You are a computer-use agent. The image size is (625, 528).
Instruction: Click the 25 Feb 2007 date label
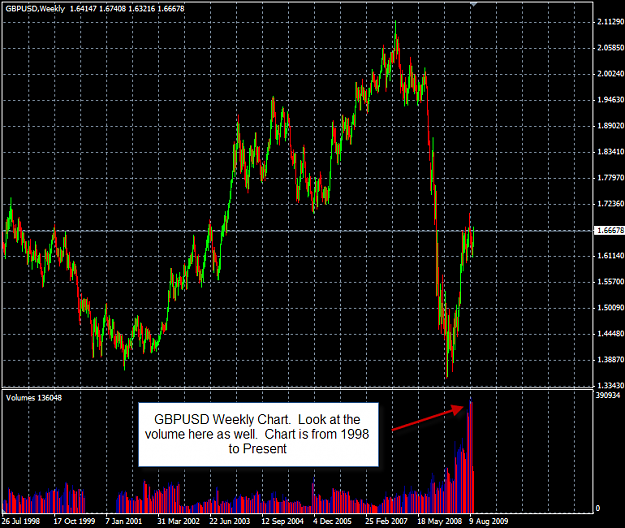click(387, 521)
